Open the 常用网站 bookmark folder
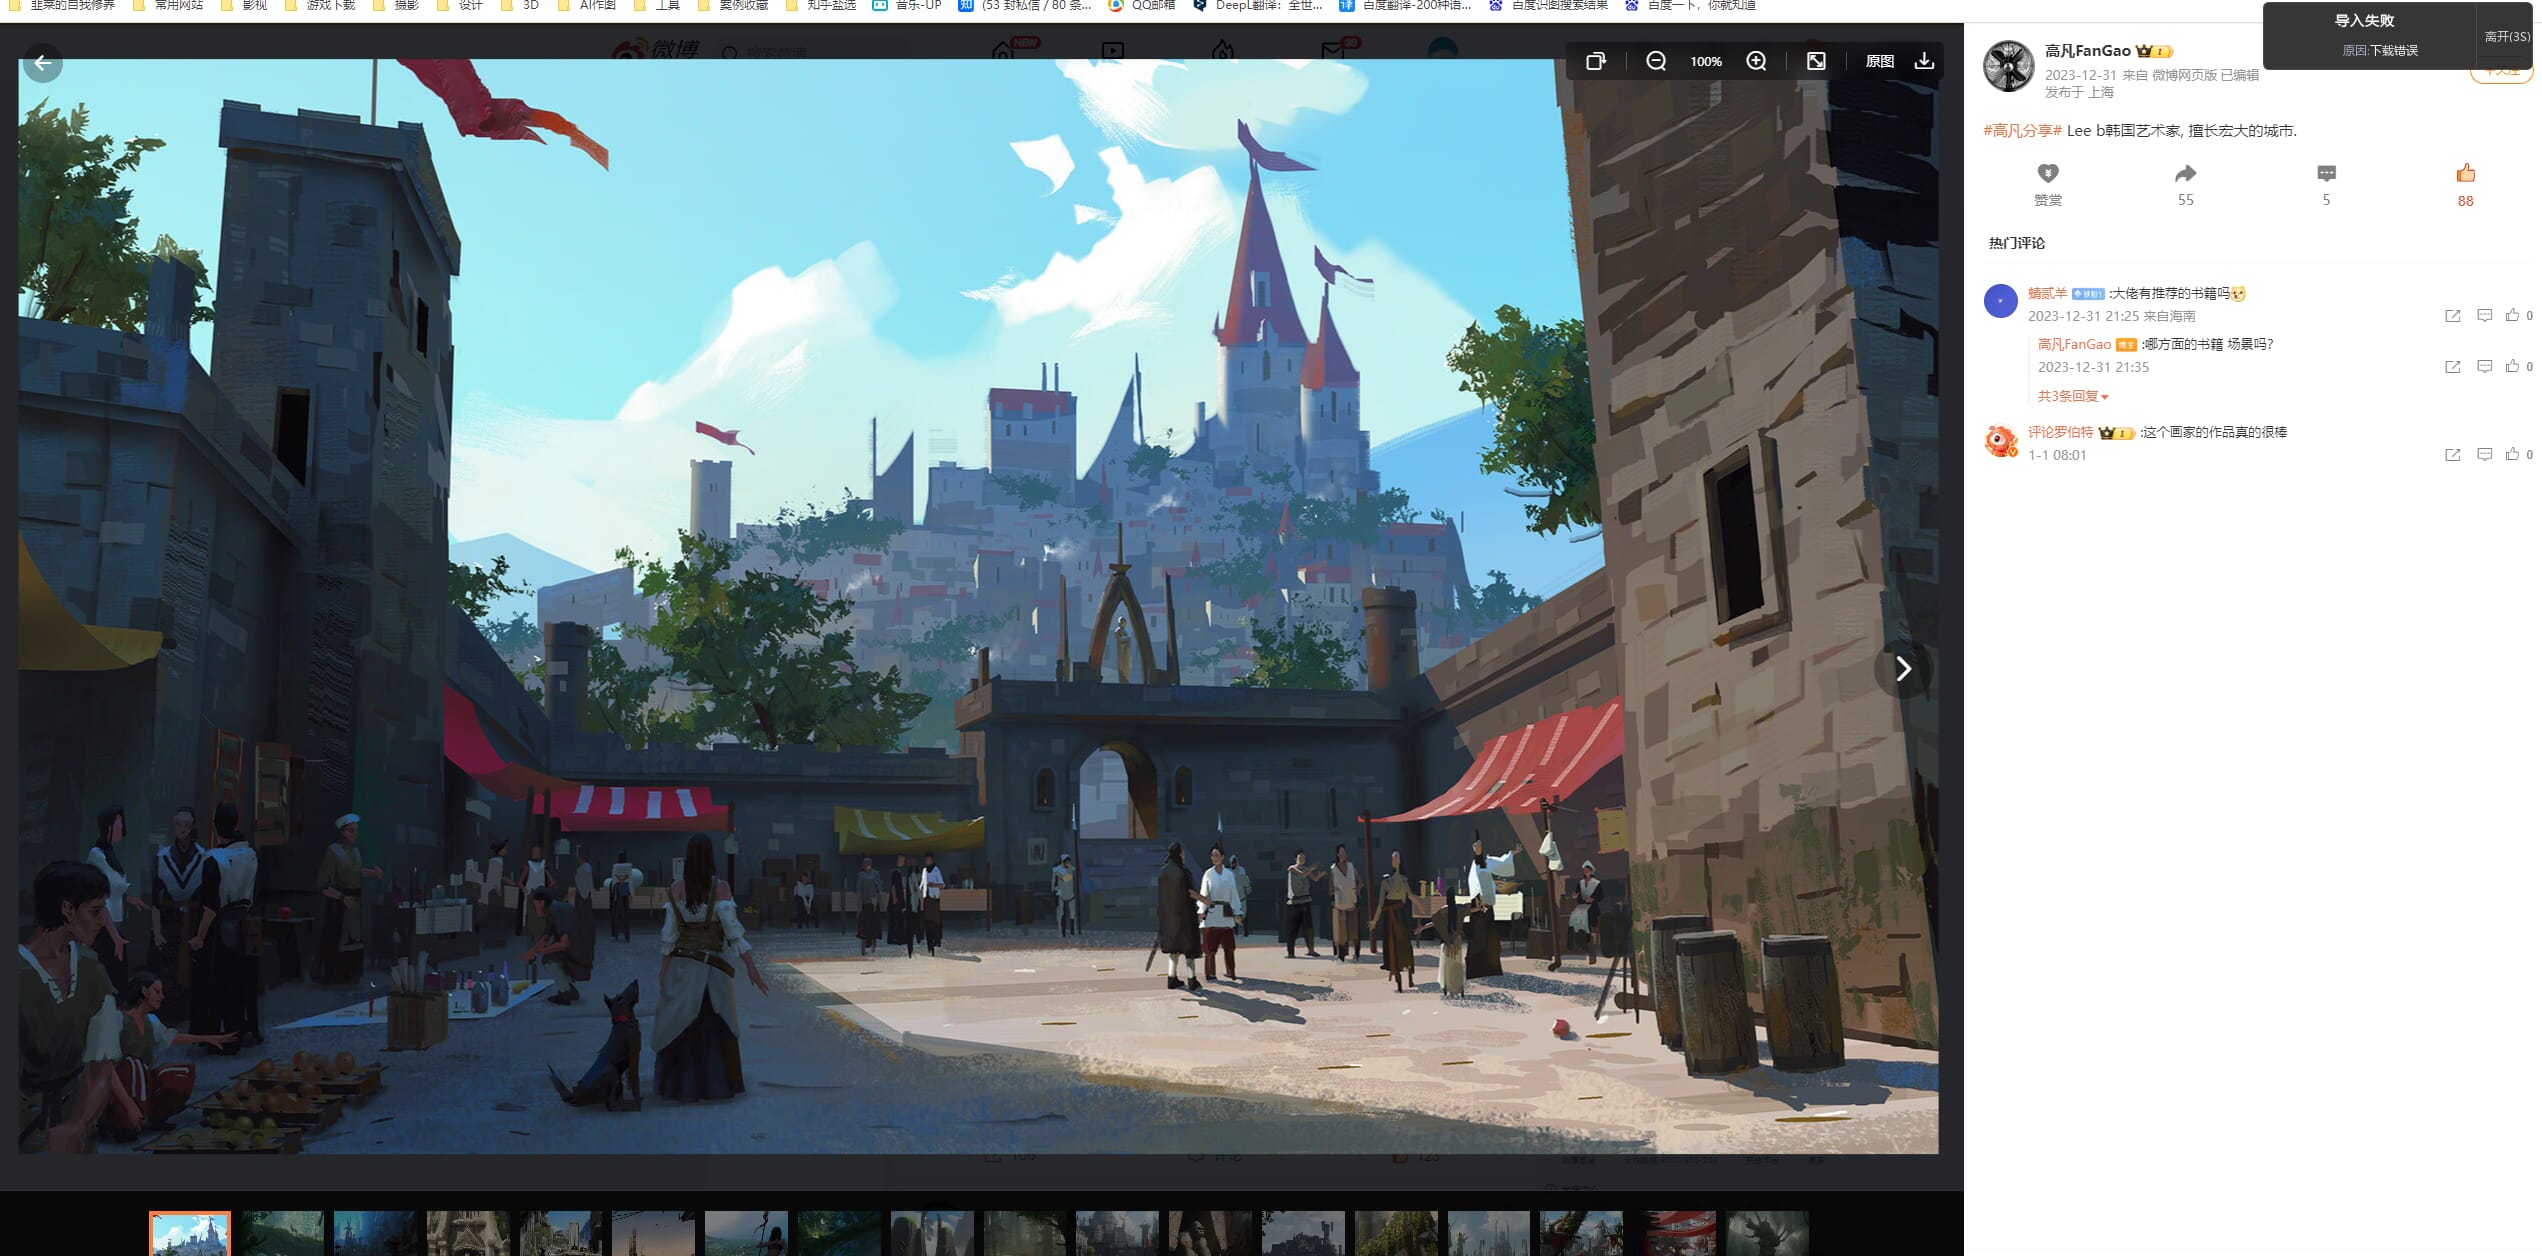This screenshot has height=1256, width=2542. click(168, 5)
